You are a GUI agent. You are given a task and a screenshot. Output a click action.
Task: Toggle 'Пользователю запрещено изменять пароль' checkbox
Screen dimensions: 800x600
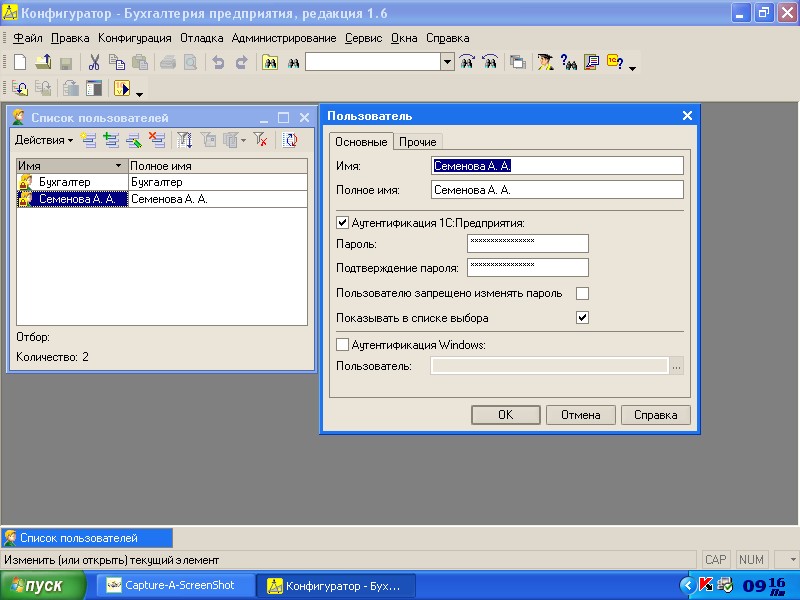point(582,293)
